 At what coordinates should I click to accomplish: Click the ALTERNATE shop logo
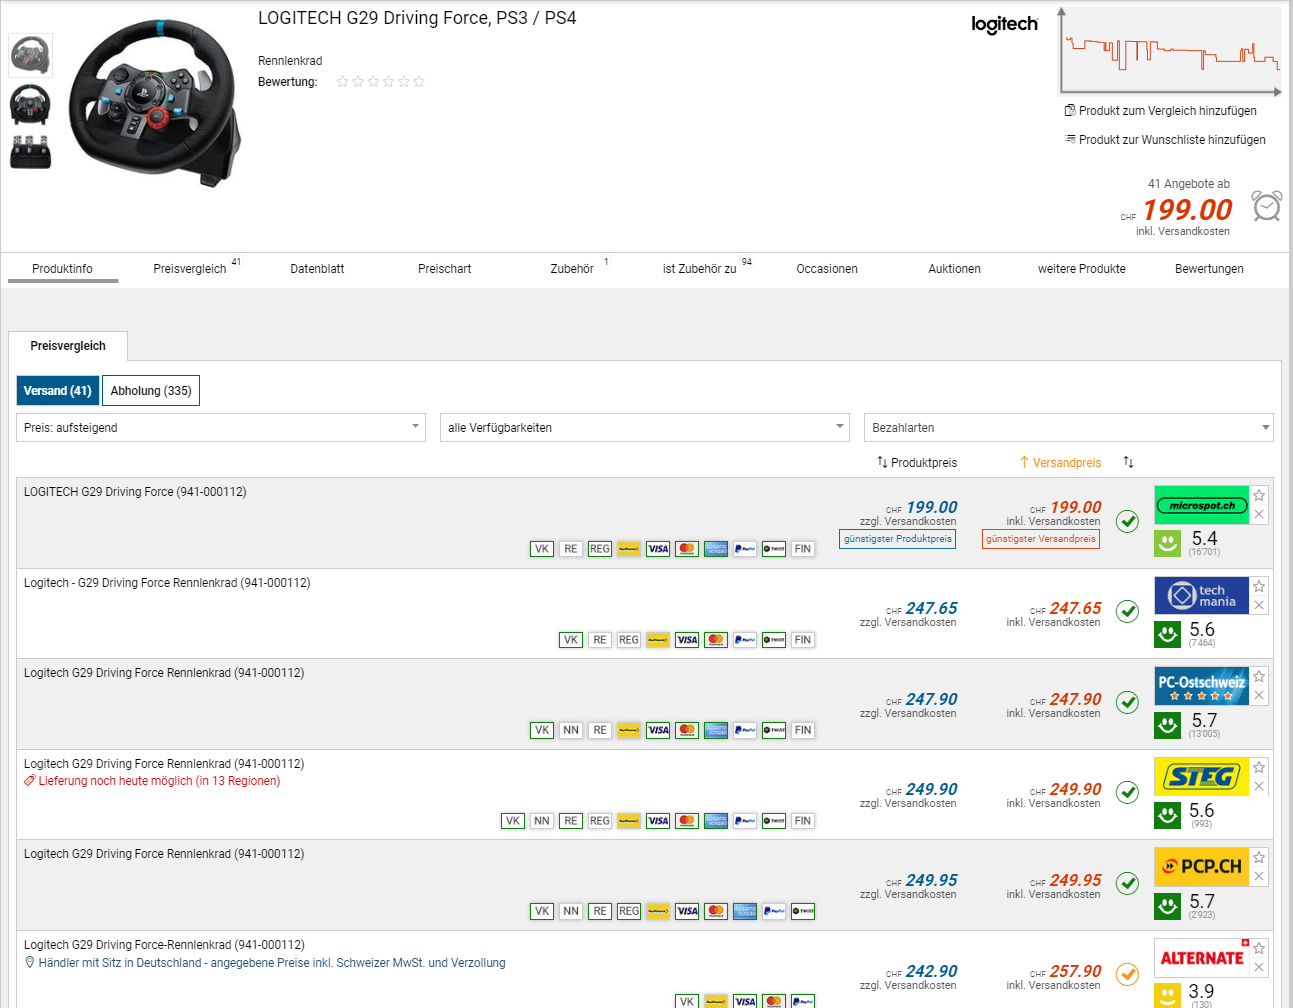coord(1201,958)
